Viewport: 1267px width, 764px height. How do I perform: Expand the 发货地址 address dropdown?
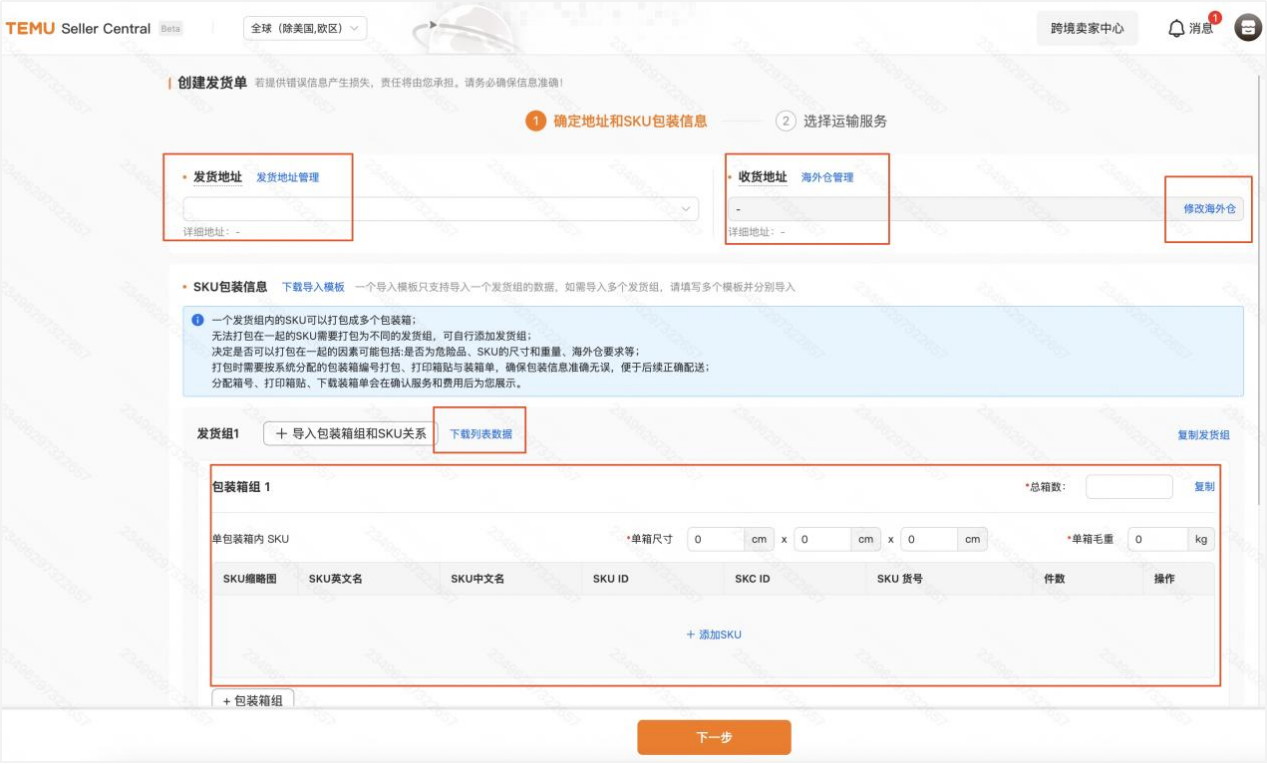click(x=441, y=209)
